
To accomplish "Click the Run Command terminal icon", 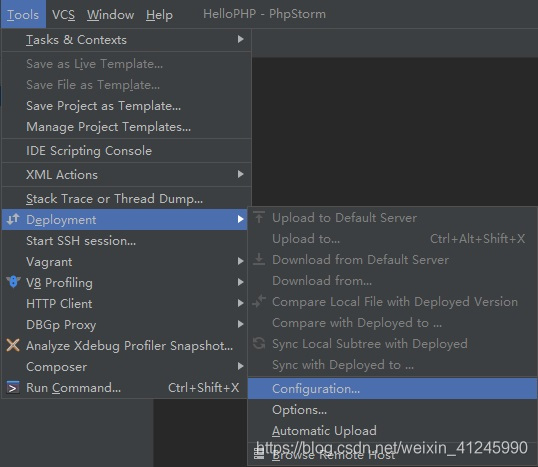I will pyautogui.click(x=13, y=388).
